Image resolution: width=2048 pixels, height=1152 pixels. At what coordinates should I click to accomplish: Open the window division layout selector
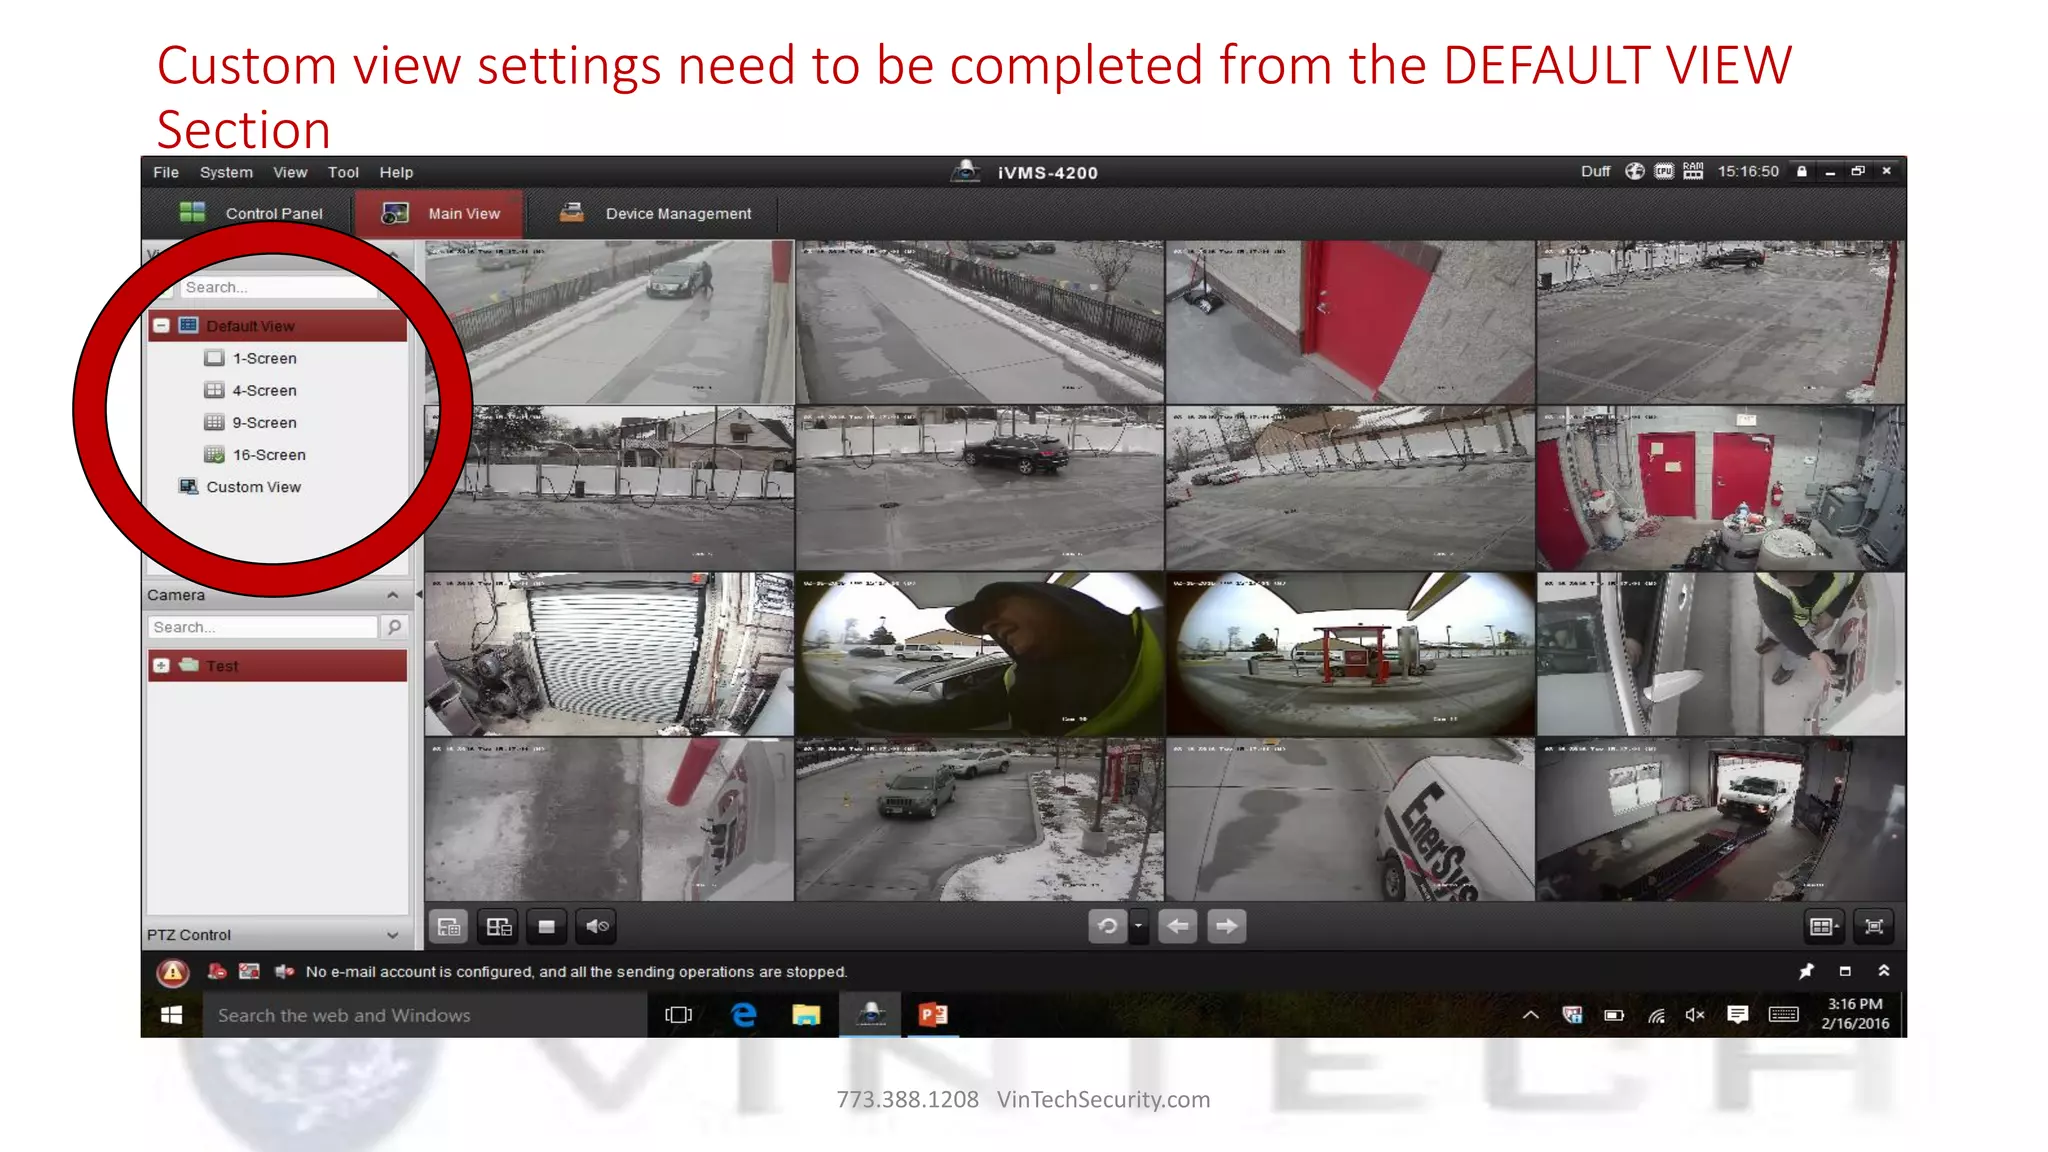(x=1824, y=927)
